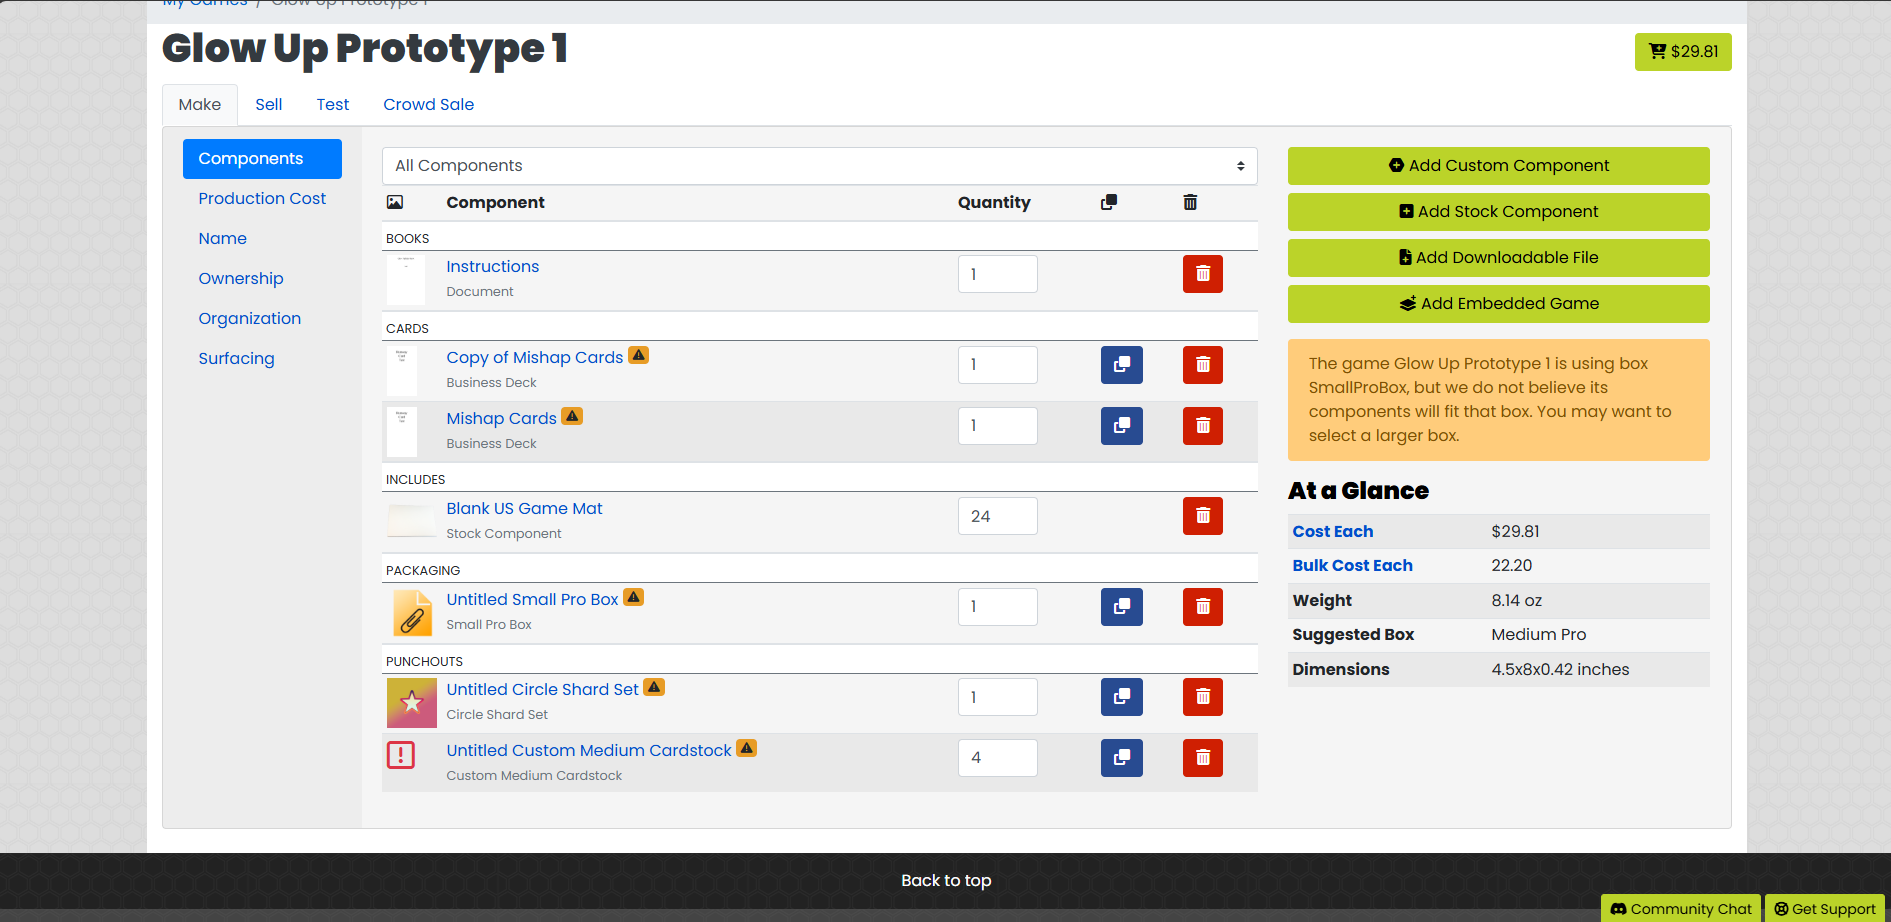Duplicate Untitled Circle Shard Set
This screenshot has height=922, width=1891.
[1121, 697]
